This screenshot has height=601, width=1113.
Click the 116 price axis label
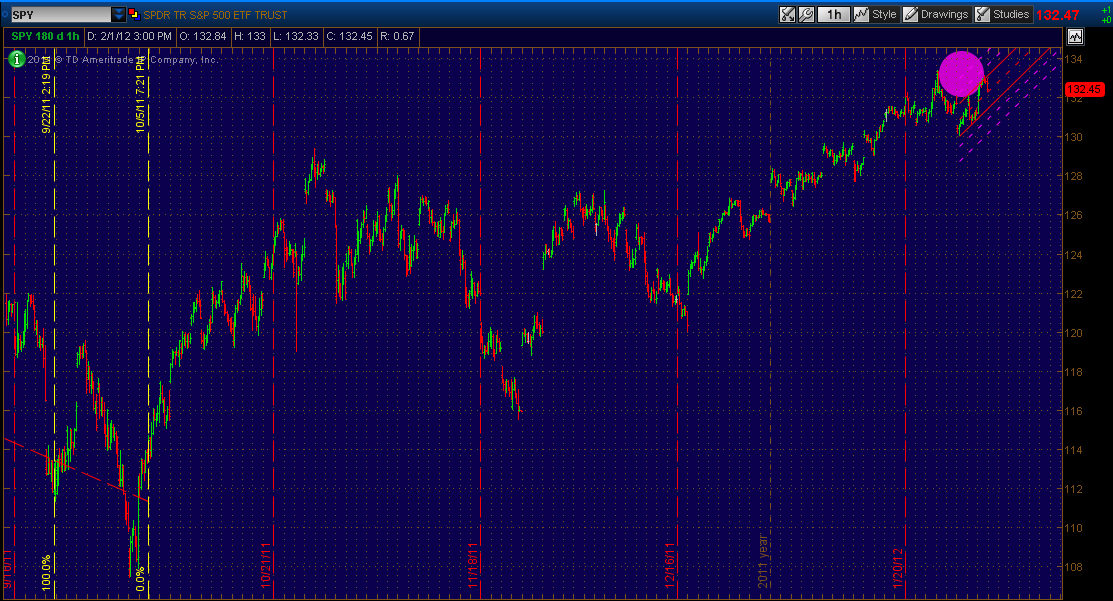point(1075,411)
